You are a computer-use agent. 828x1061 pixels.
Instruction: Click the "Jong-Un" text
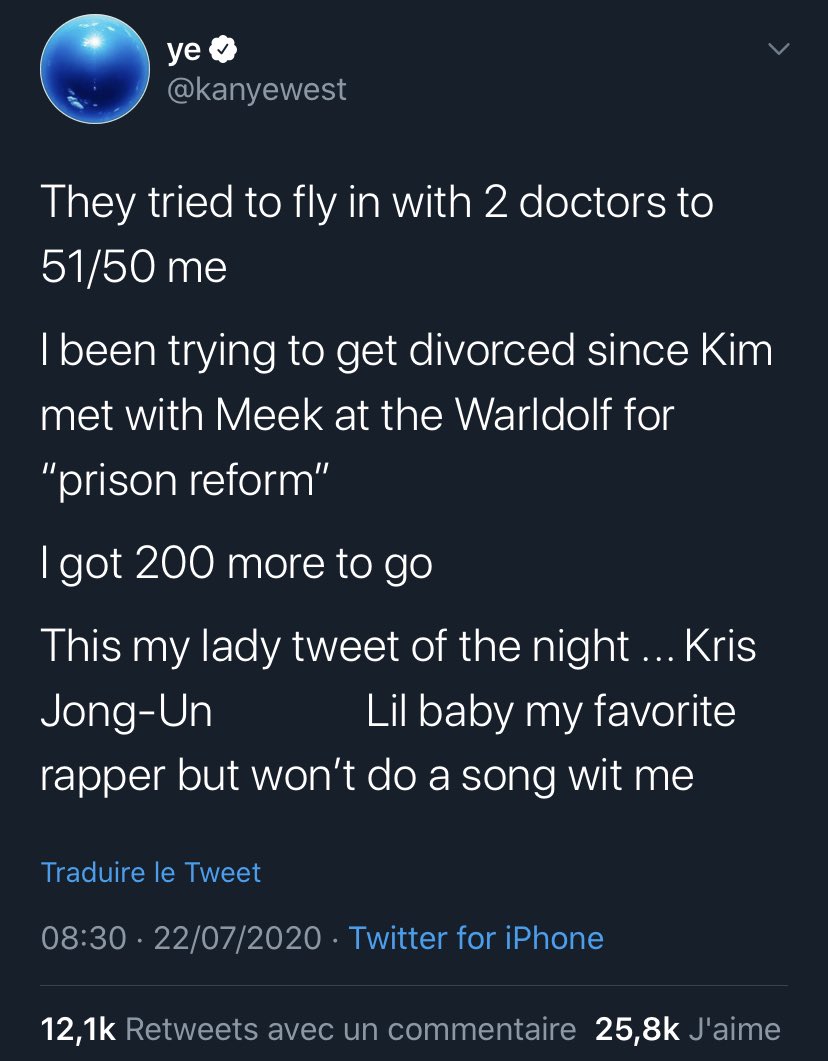pyautogui.click(x=126, y=711)
